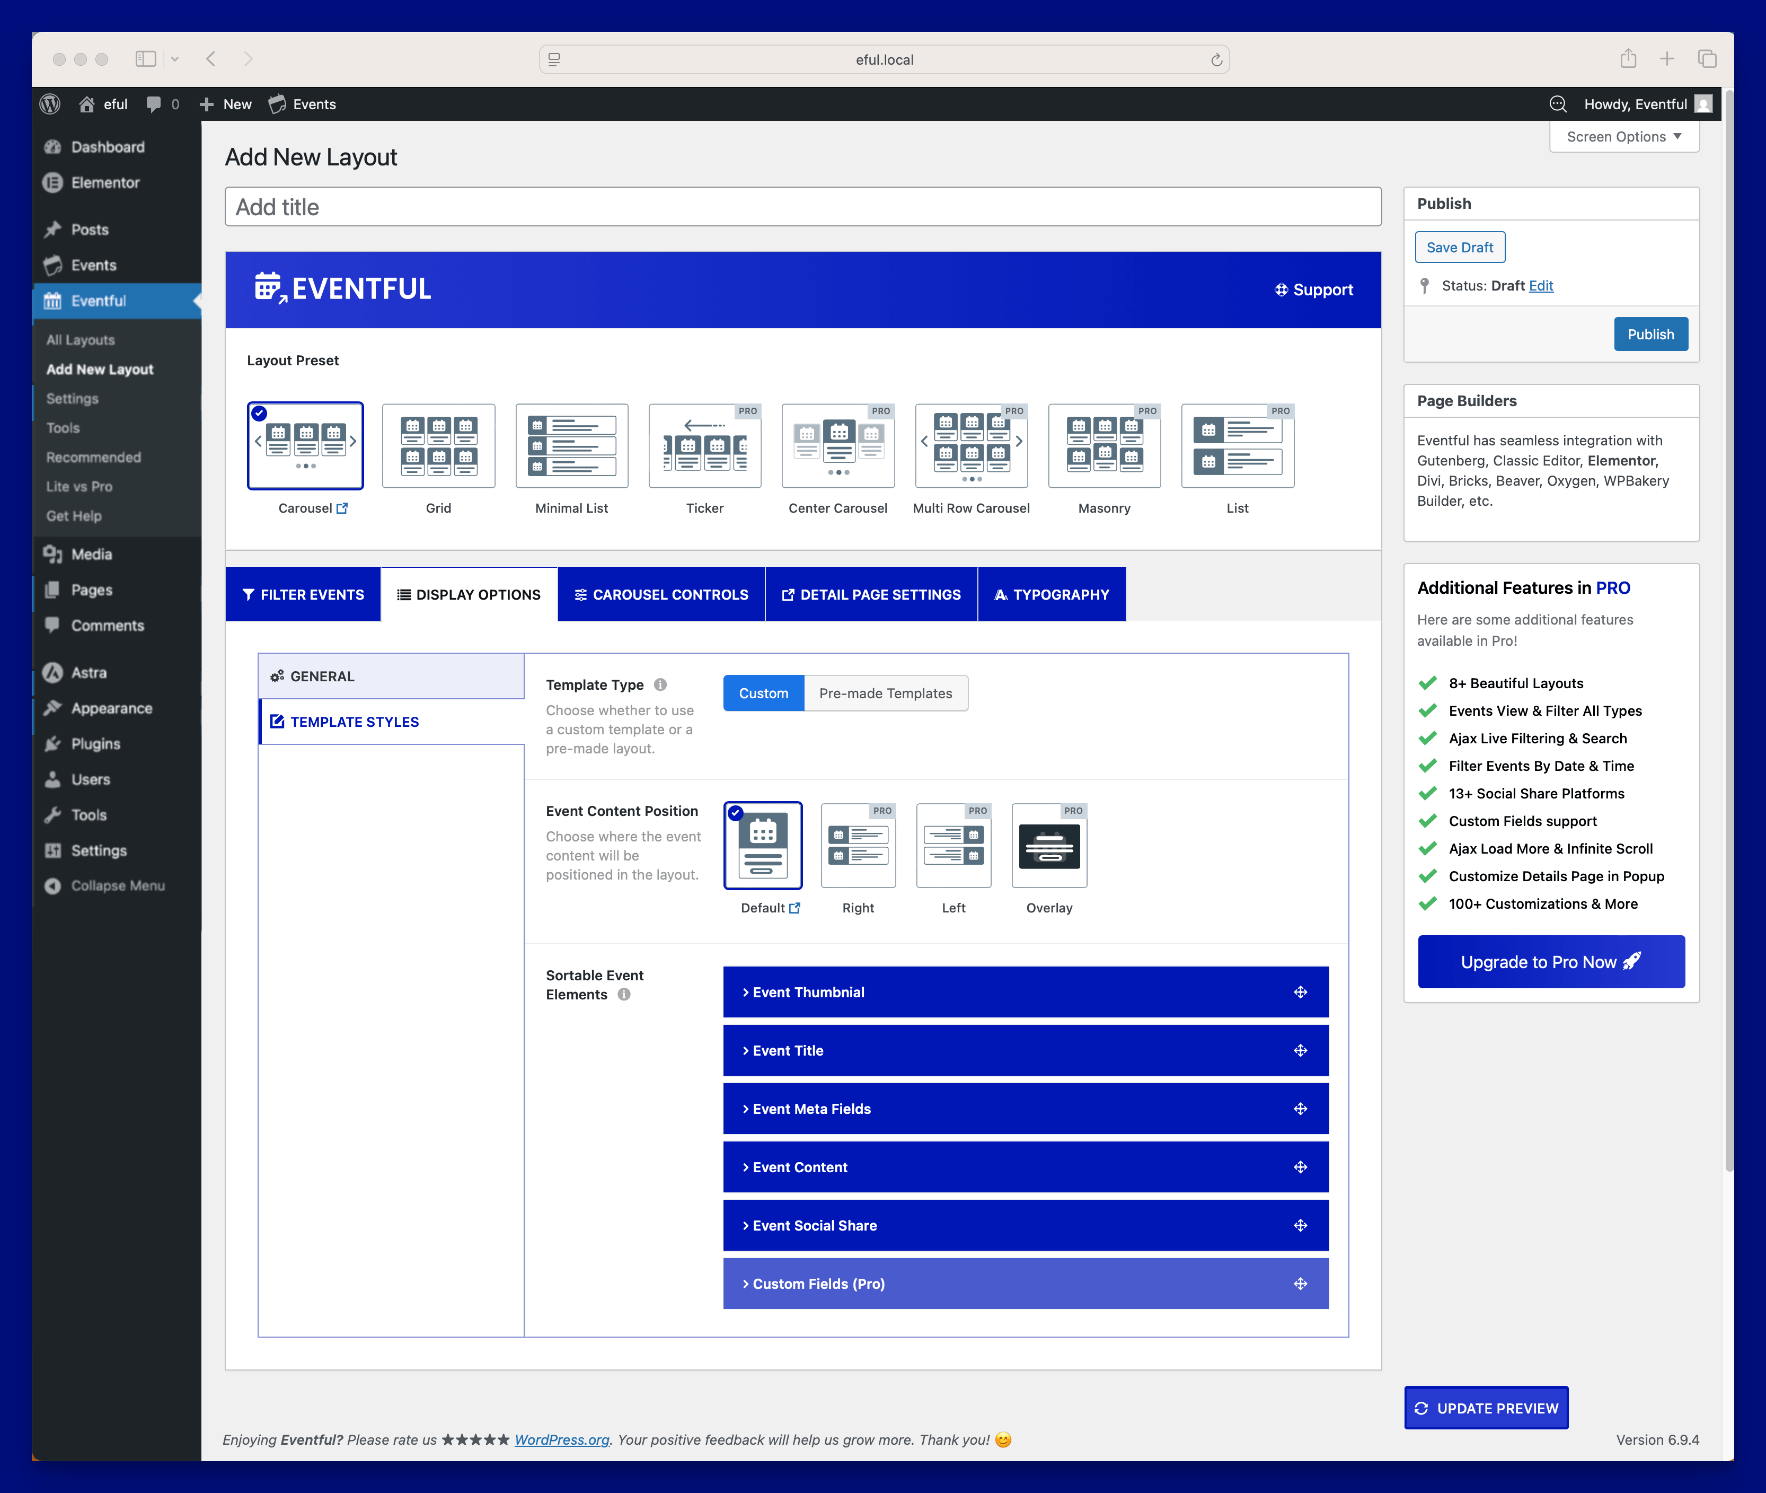The width and height of the screenshot is (1766, 1493).
Task: Click the browser page reload icon
Action: pyautogui.click(x=1216, y=60)
